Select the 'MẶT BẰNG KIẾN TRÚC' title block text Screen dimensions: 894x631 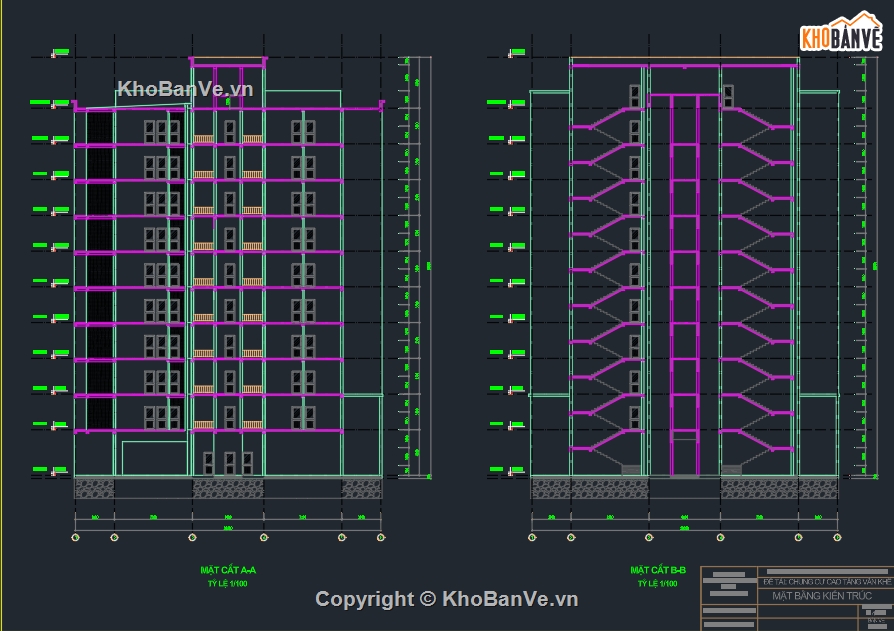click(822, 596)
